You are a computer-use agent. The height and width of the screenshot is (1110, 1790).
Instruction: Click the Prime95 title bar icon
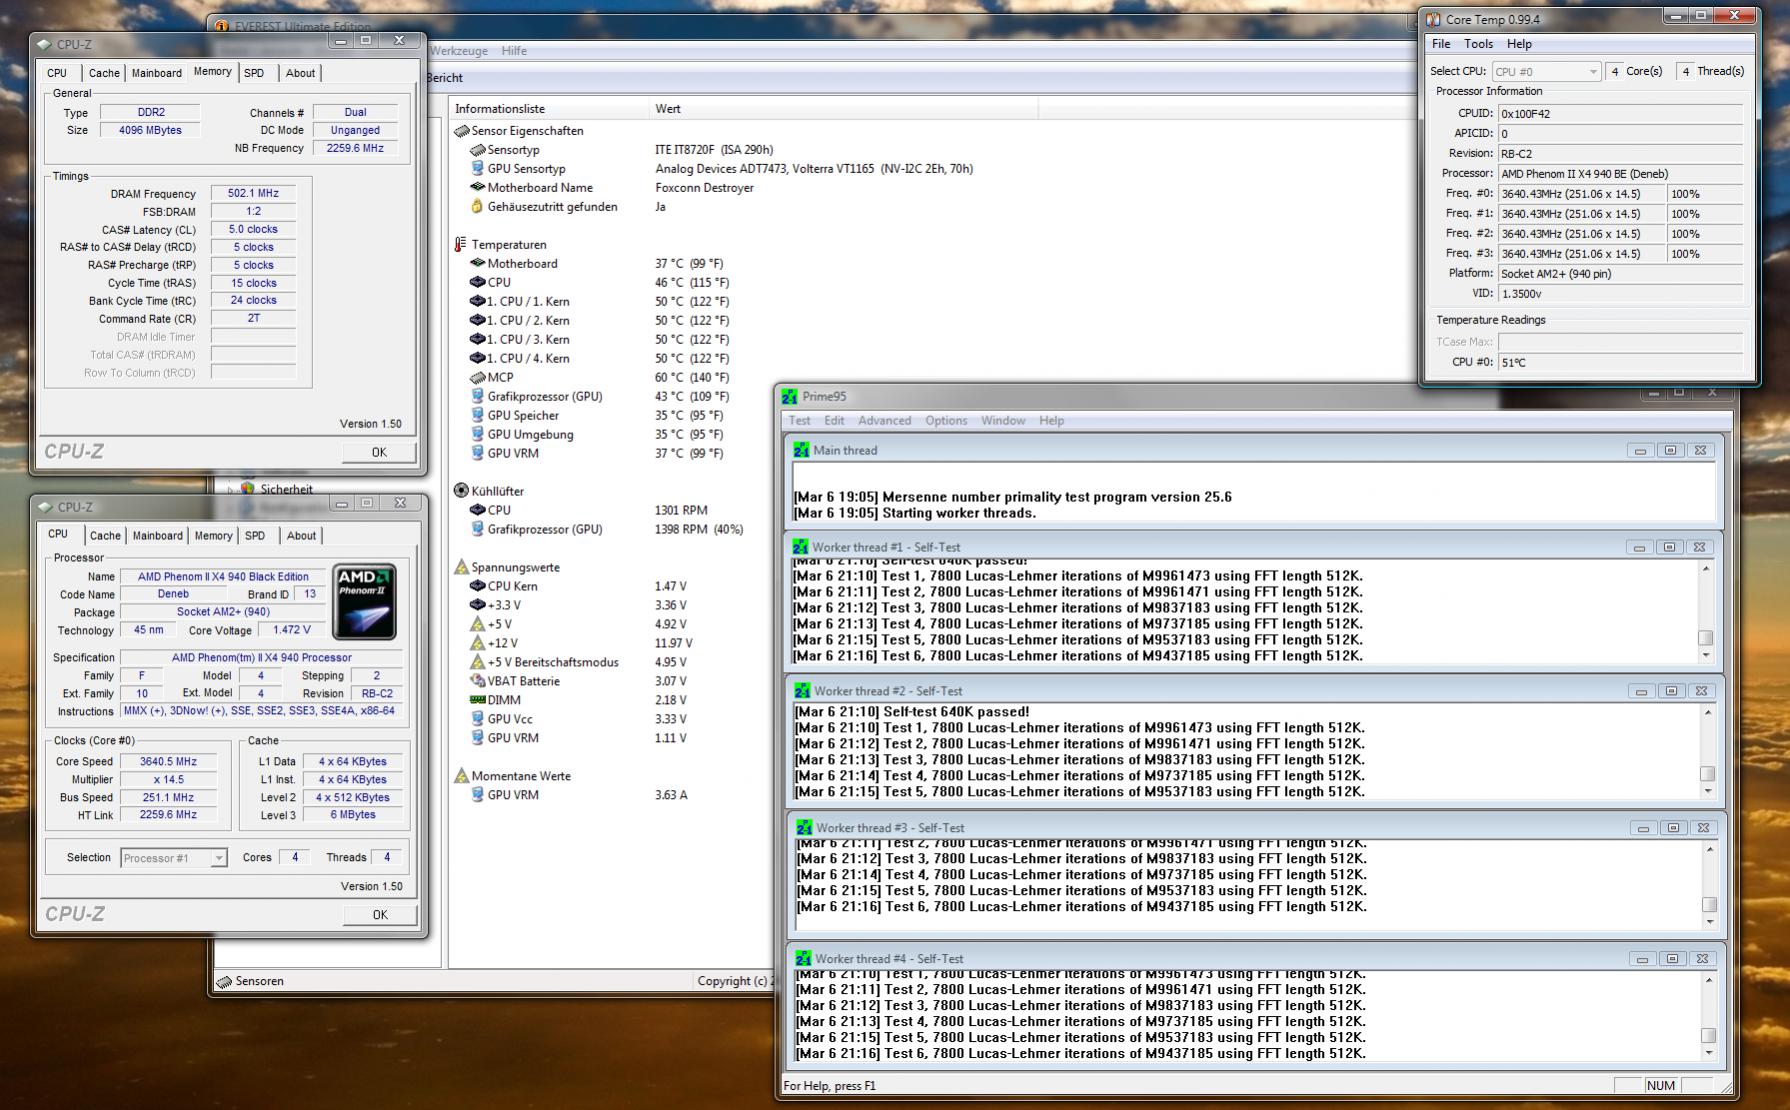(790, 397)
